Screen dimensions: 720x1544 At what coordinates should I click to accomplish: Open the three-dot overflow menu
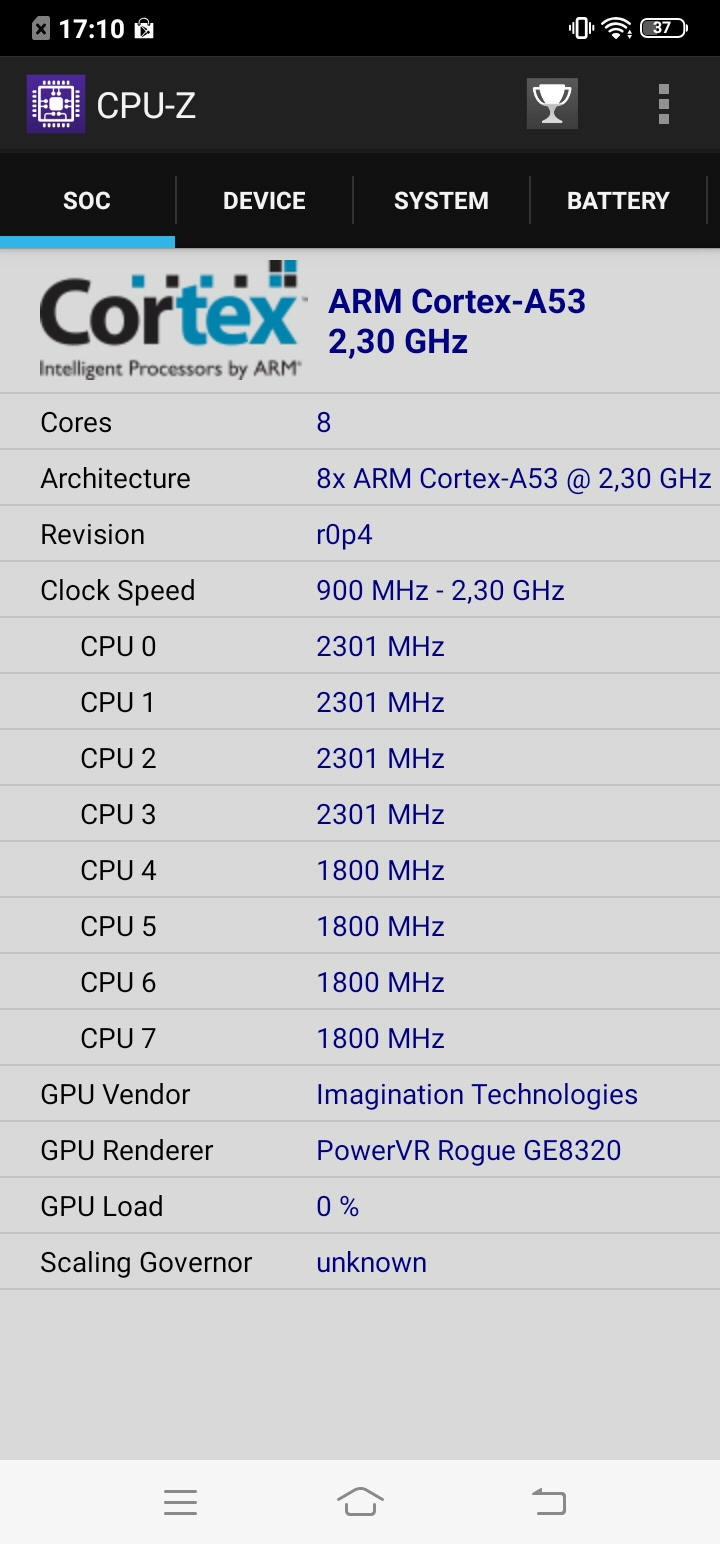click(664, 104)
